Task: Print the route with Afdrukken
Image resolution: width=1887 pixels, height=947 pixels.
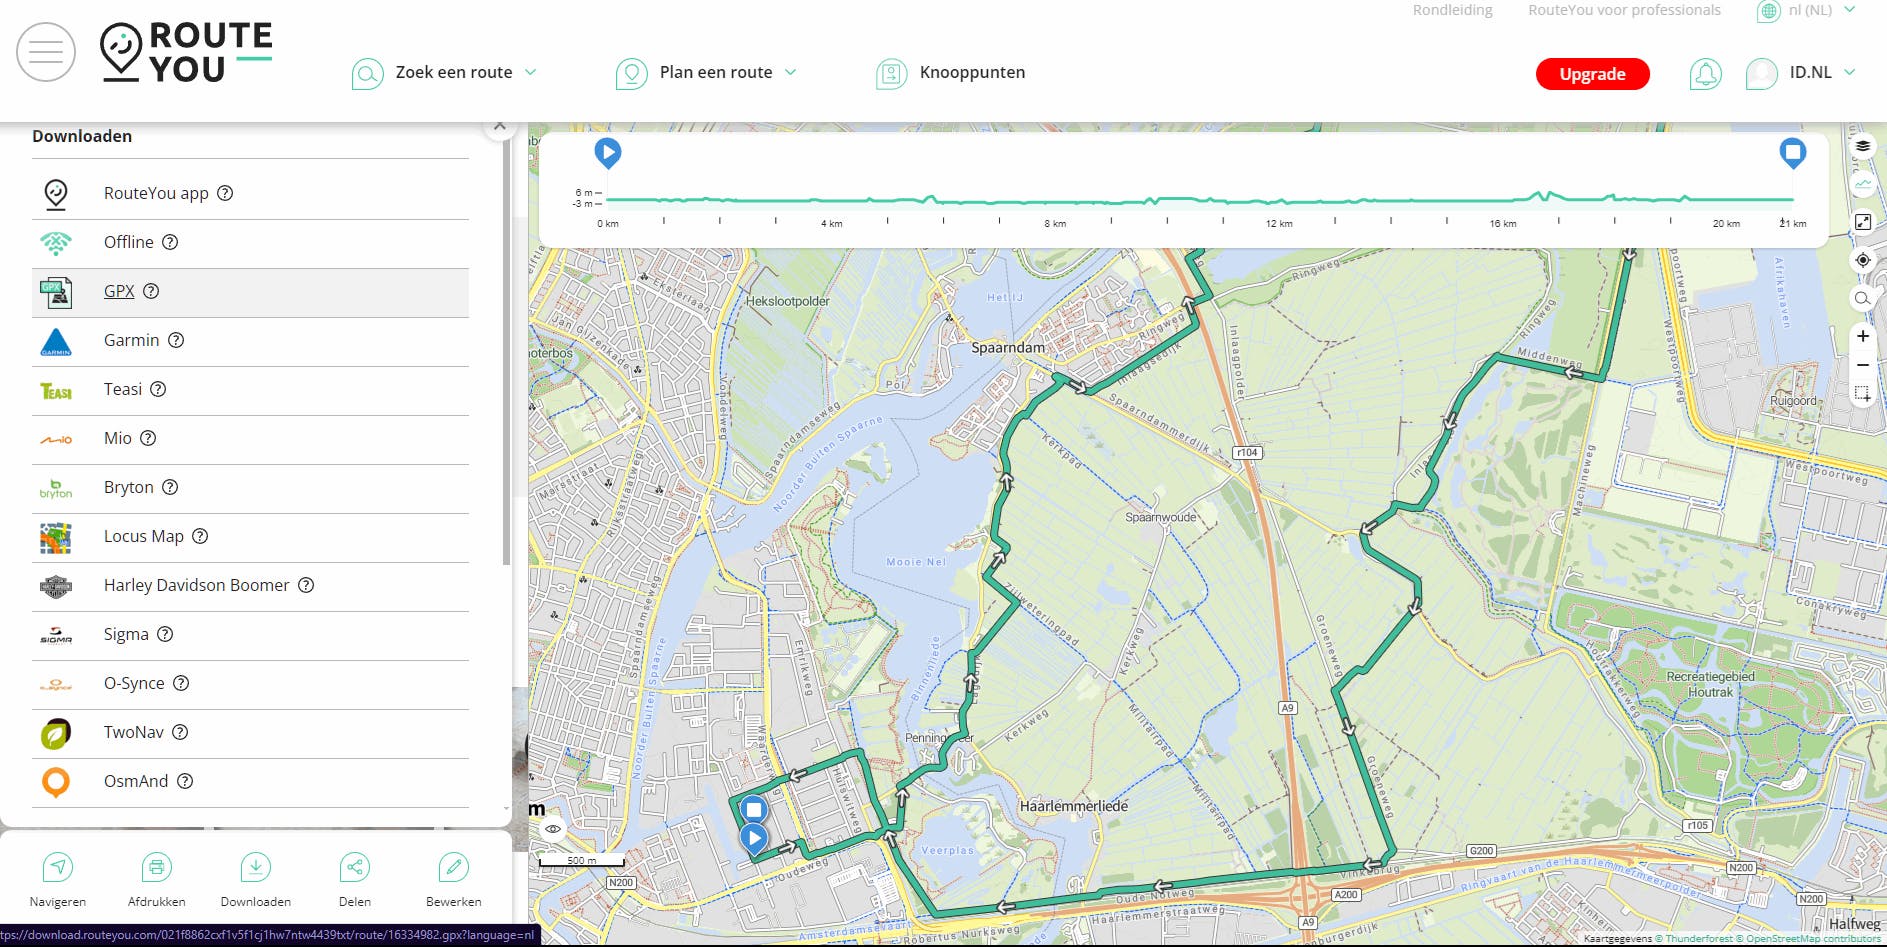Action: 157,880
